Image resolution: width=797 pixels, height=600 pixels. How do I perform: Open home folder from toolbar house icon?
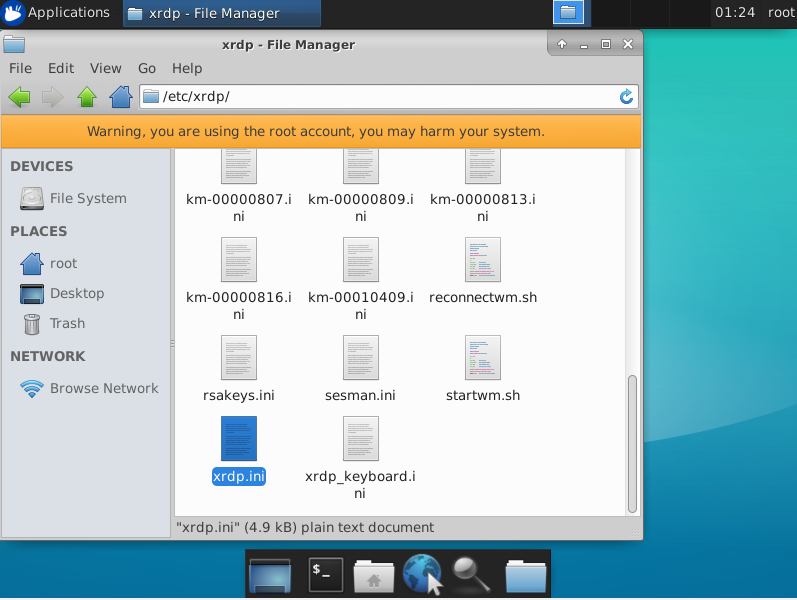pos(121,97)
